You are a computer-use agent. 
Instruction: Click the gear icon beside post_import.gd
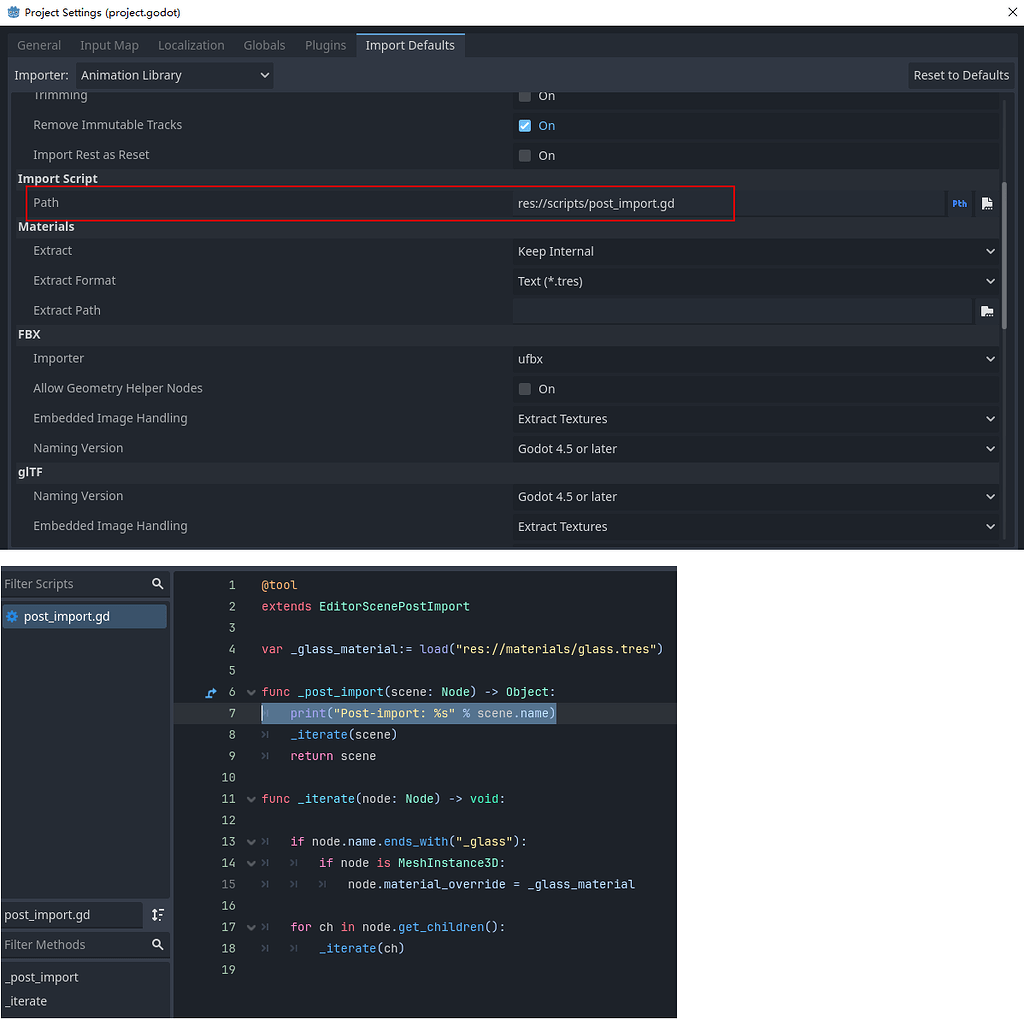(x=12, y=616)
